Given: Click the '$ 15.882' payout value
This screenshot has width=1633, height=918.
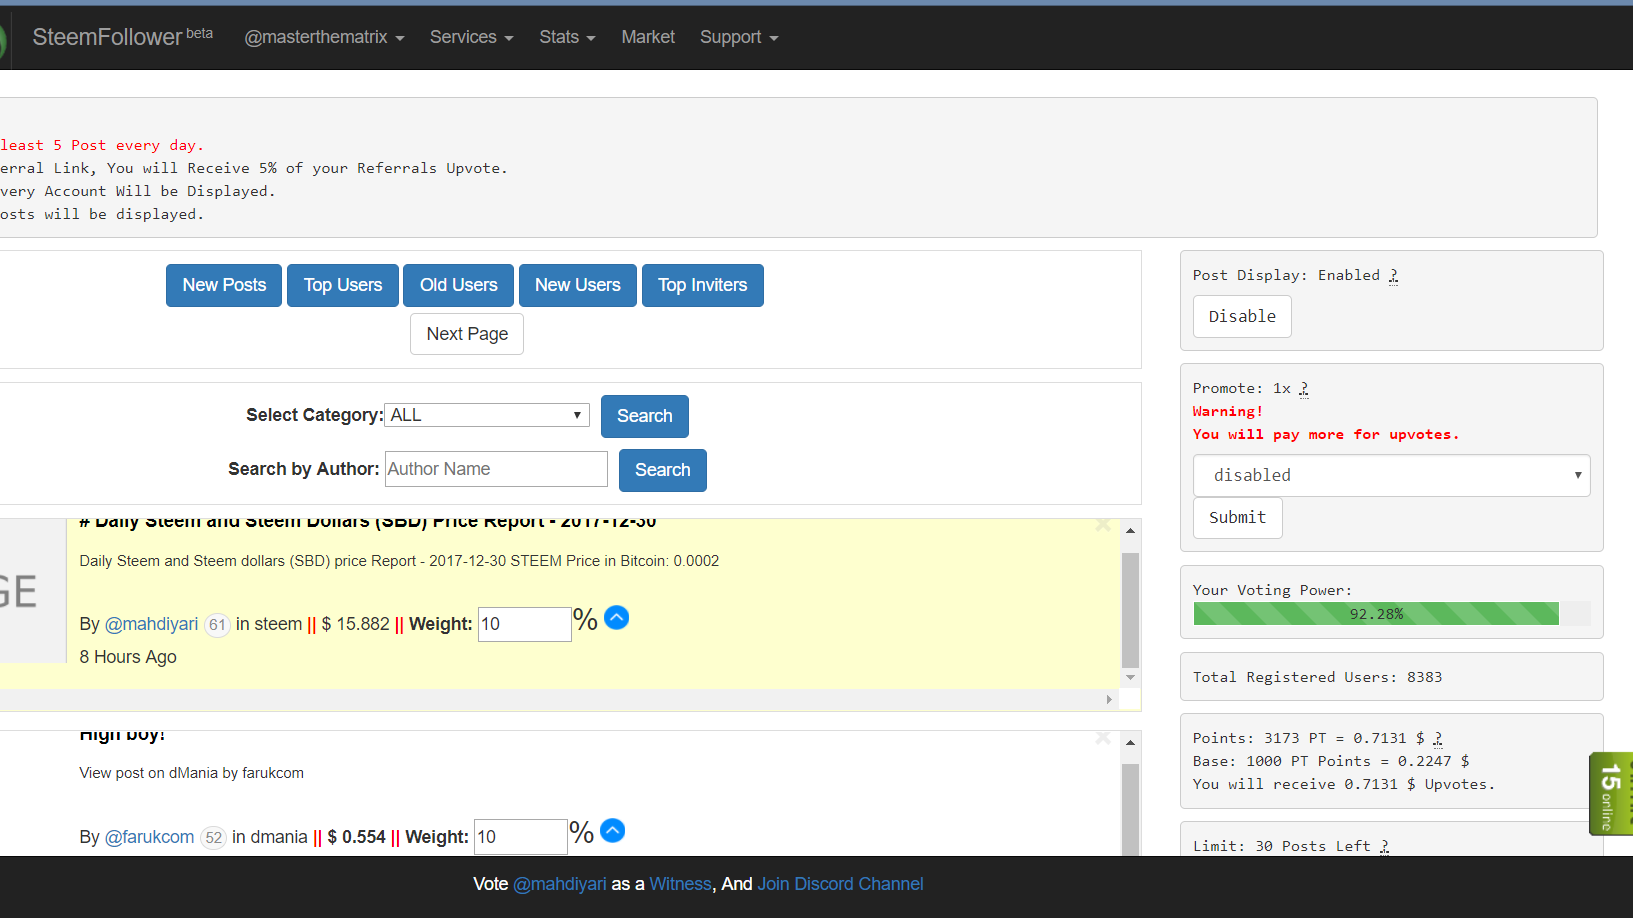Looking at the screenshot, I should (355, 624).
